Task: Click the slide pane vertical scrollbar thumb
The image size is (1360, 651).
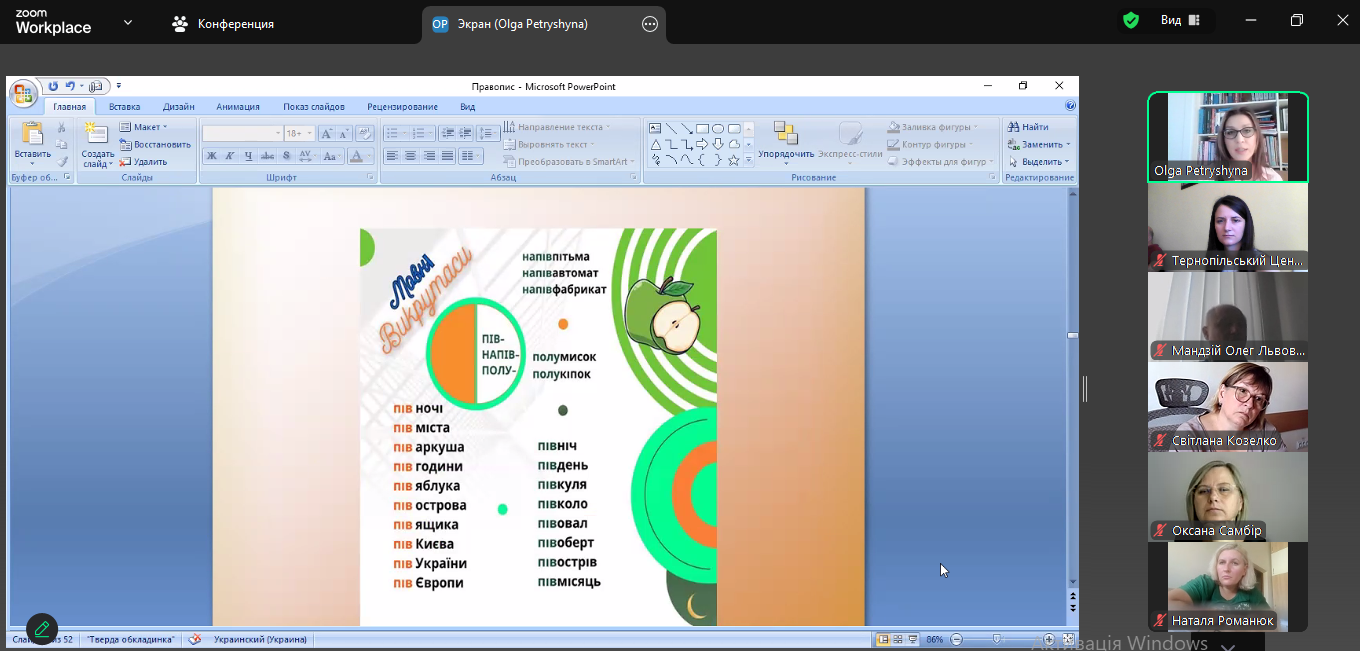Action: 1073,335
